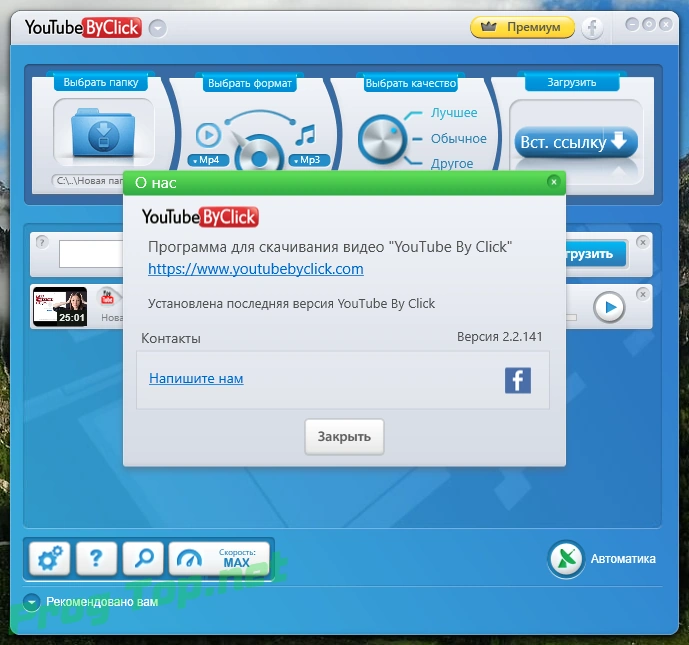Maximize the YouTube ByClick window

point(649,24)
